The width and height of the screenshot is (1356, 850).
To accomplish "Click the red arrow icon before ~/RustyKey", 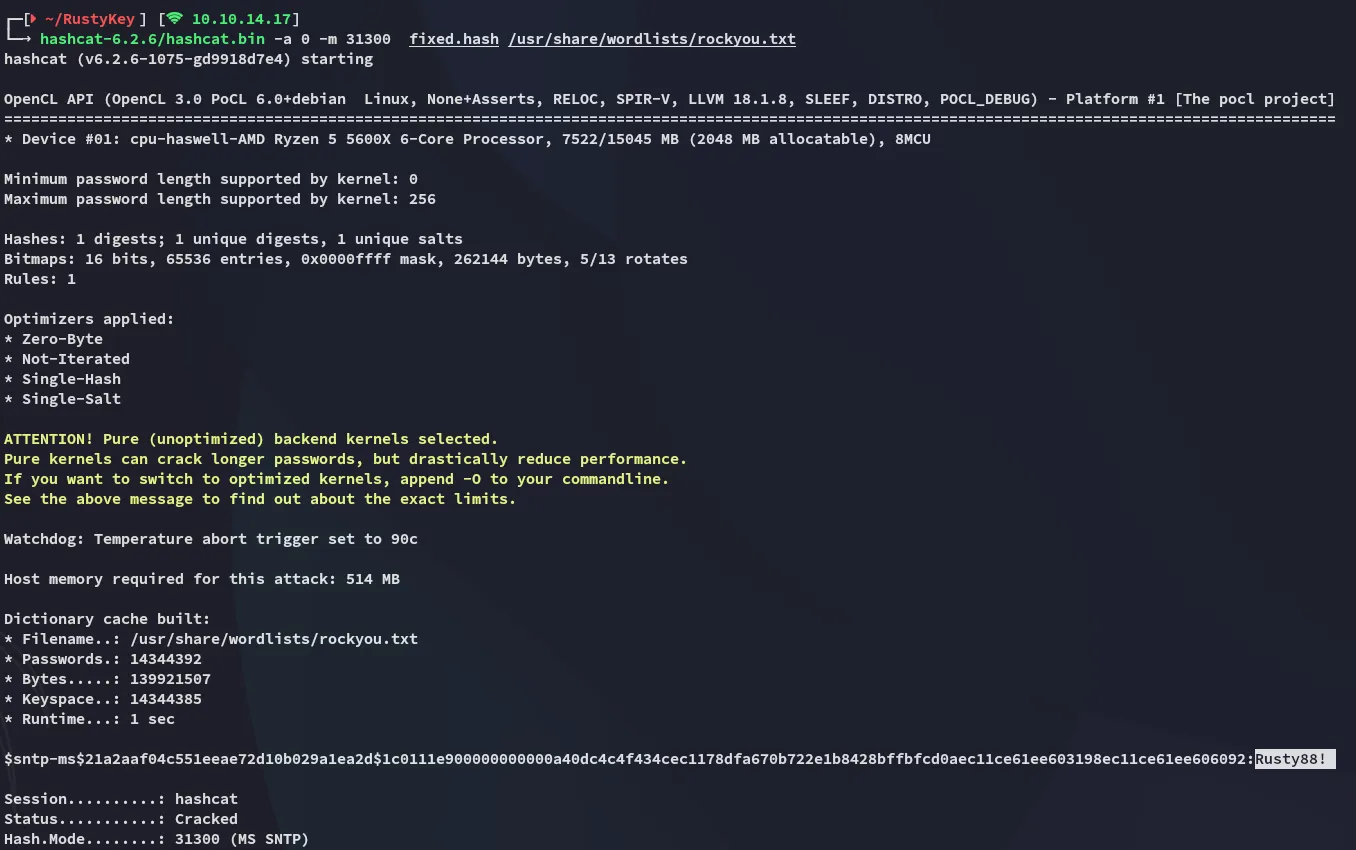I will 36,19.
